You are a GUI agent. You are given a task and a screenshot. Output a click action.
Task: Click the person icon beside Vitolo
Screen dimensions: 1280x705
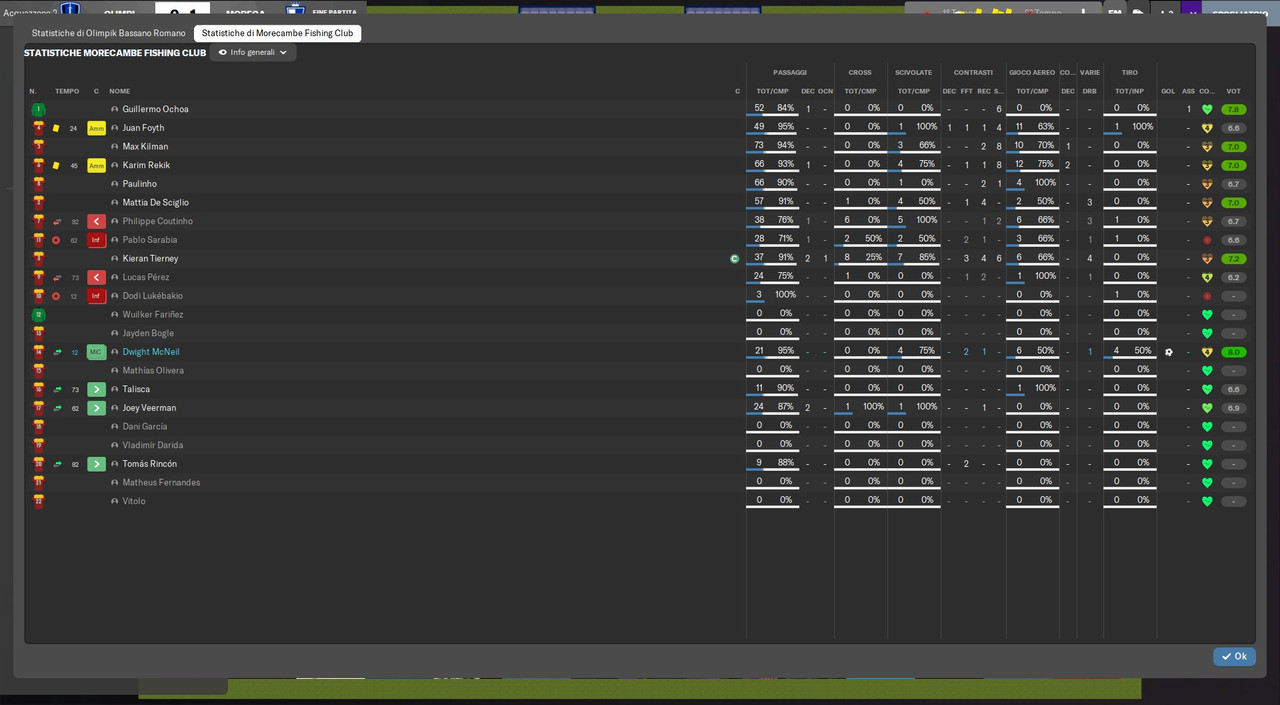click(x=115, y=501)
